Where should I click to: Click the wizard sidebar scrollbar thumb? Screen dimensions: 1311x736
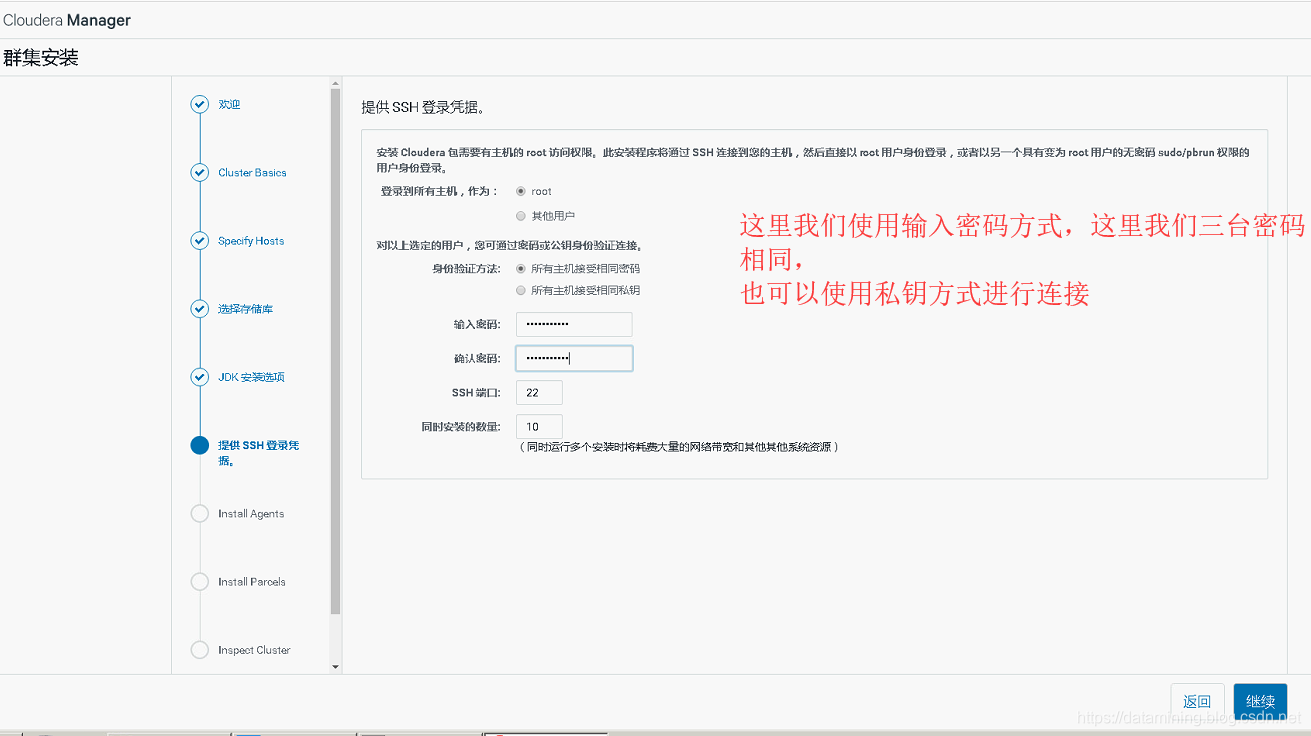[x=335, y=352]
